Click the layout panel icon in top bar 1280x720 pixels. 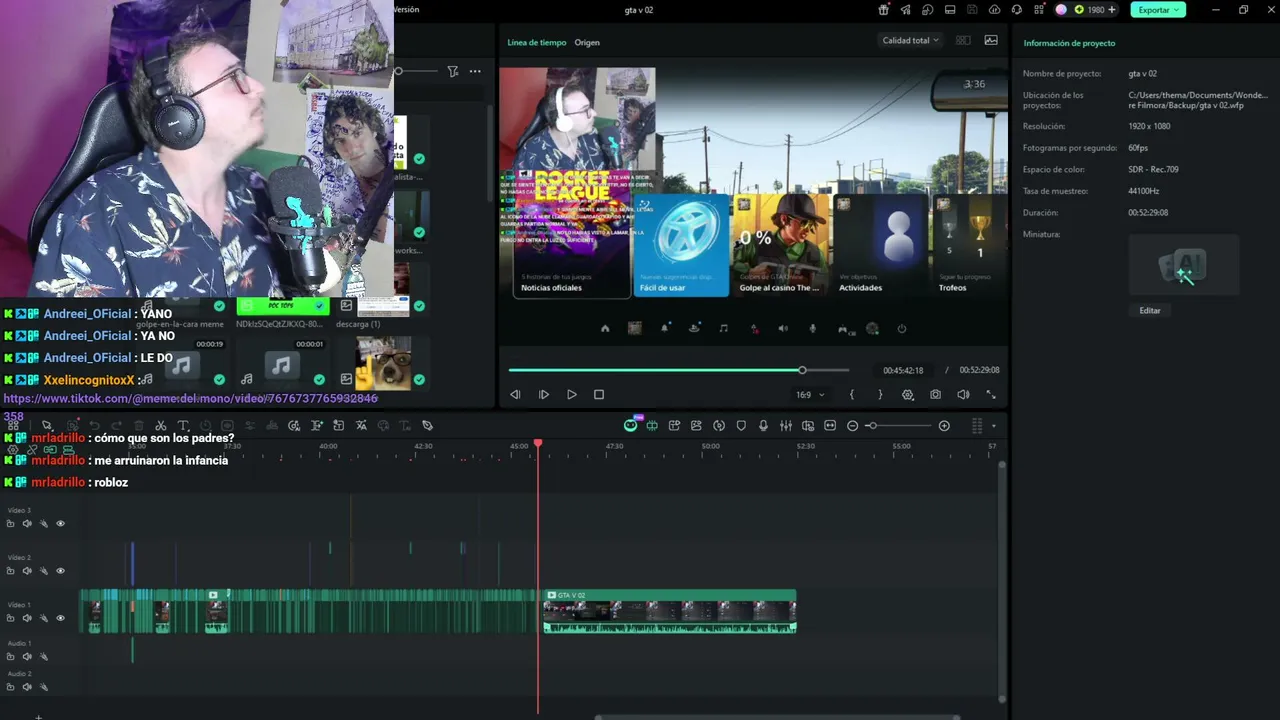click(x=950, y=10)
